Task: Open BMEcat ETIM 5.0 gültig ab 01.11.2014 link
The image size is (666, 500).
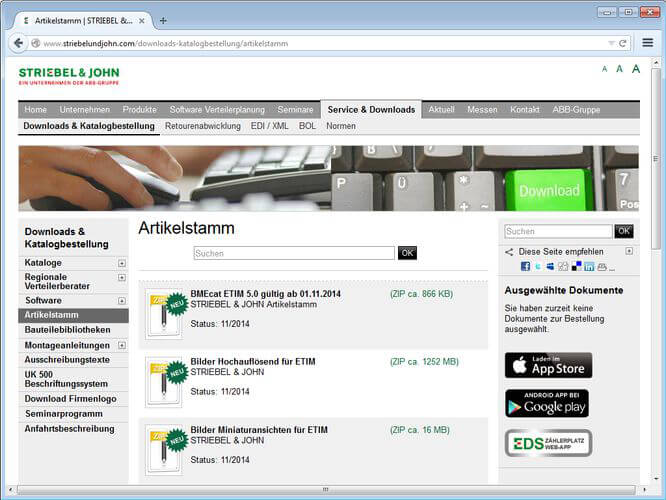Action: [x=265, y=294]
